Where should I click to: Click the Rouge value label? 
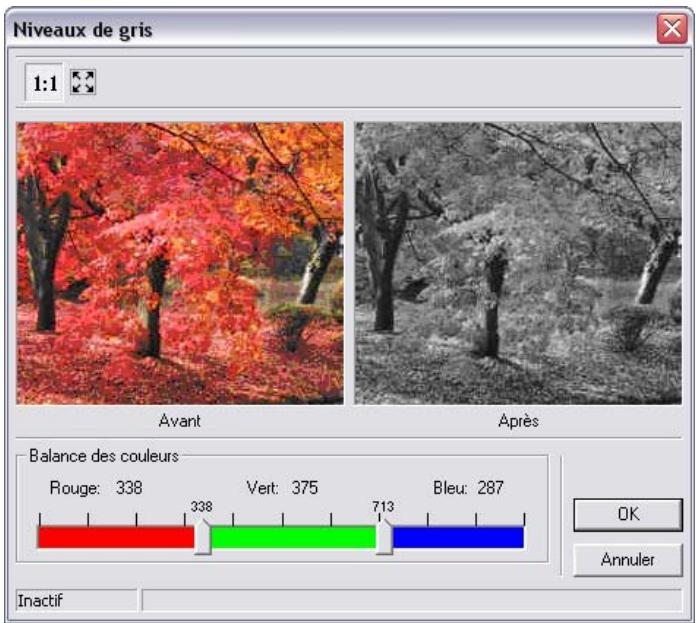click(x=96, y=488)
